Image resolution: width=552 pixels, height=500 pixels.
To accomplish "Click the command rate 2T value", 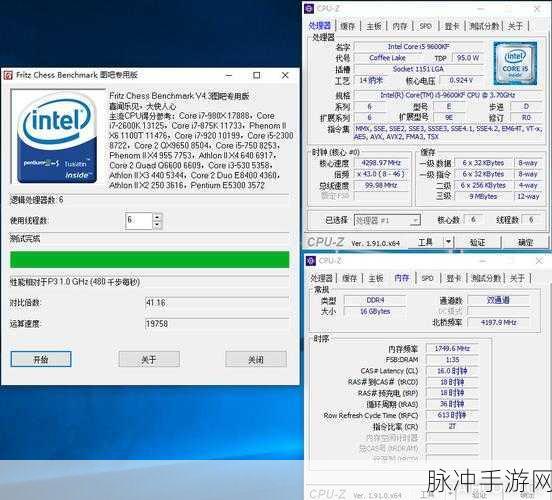I will tap(452, 426).
